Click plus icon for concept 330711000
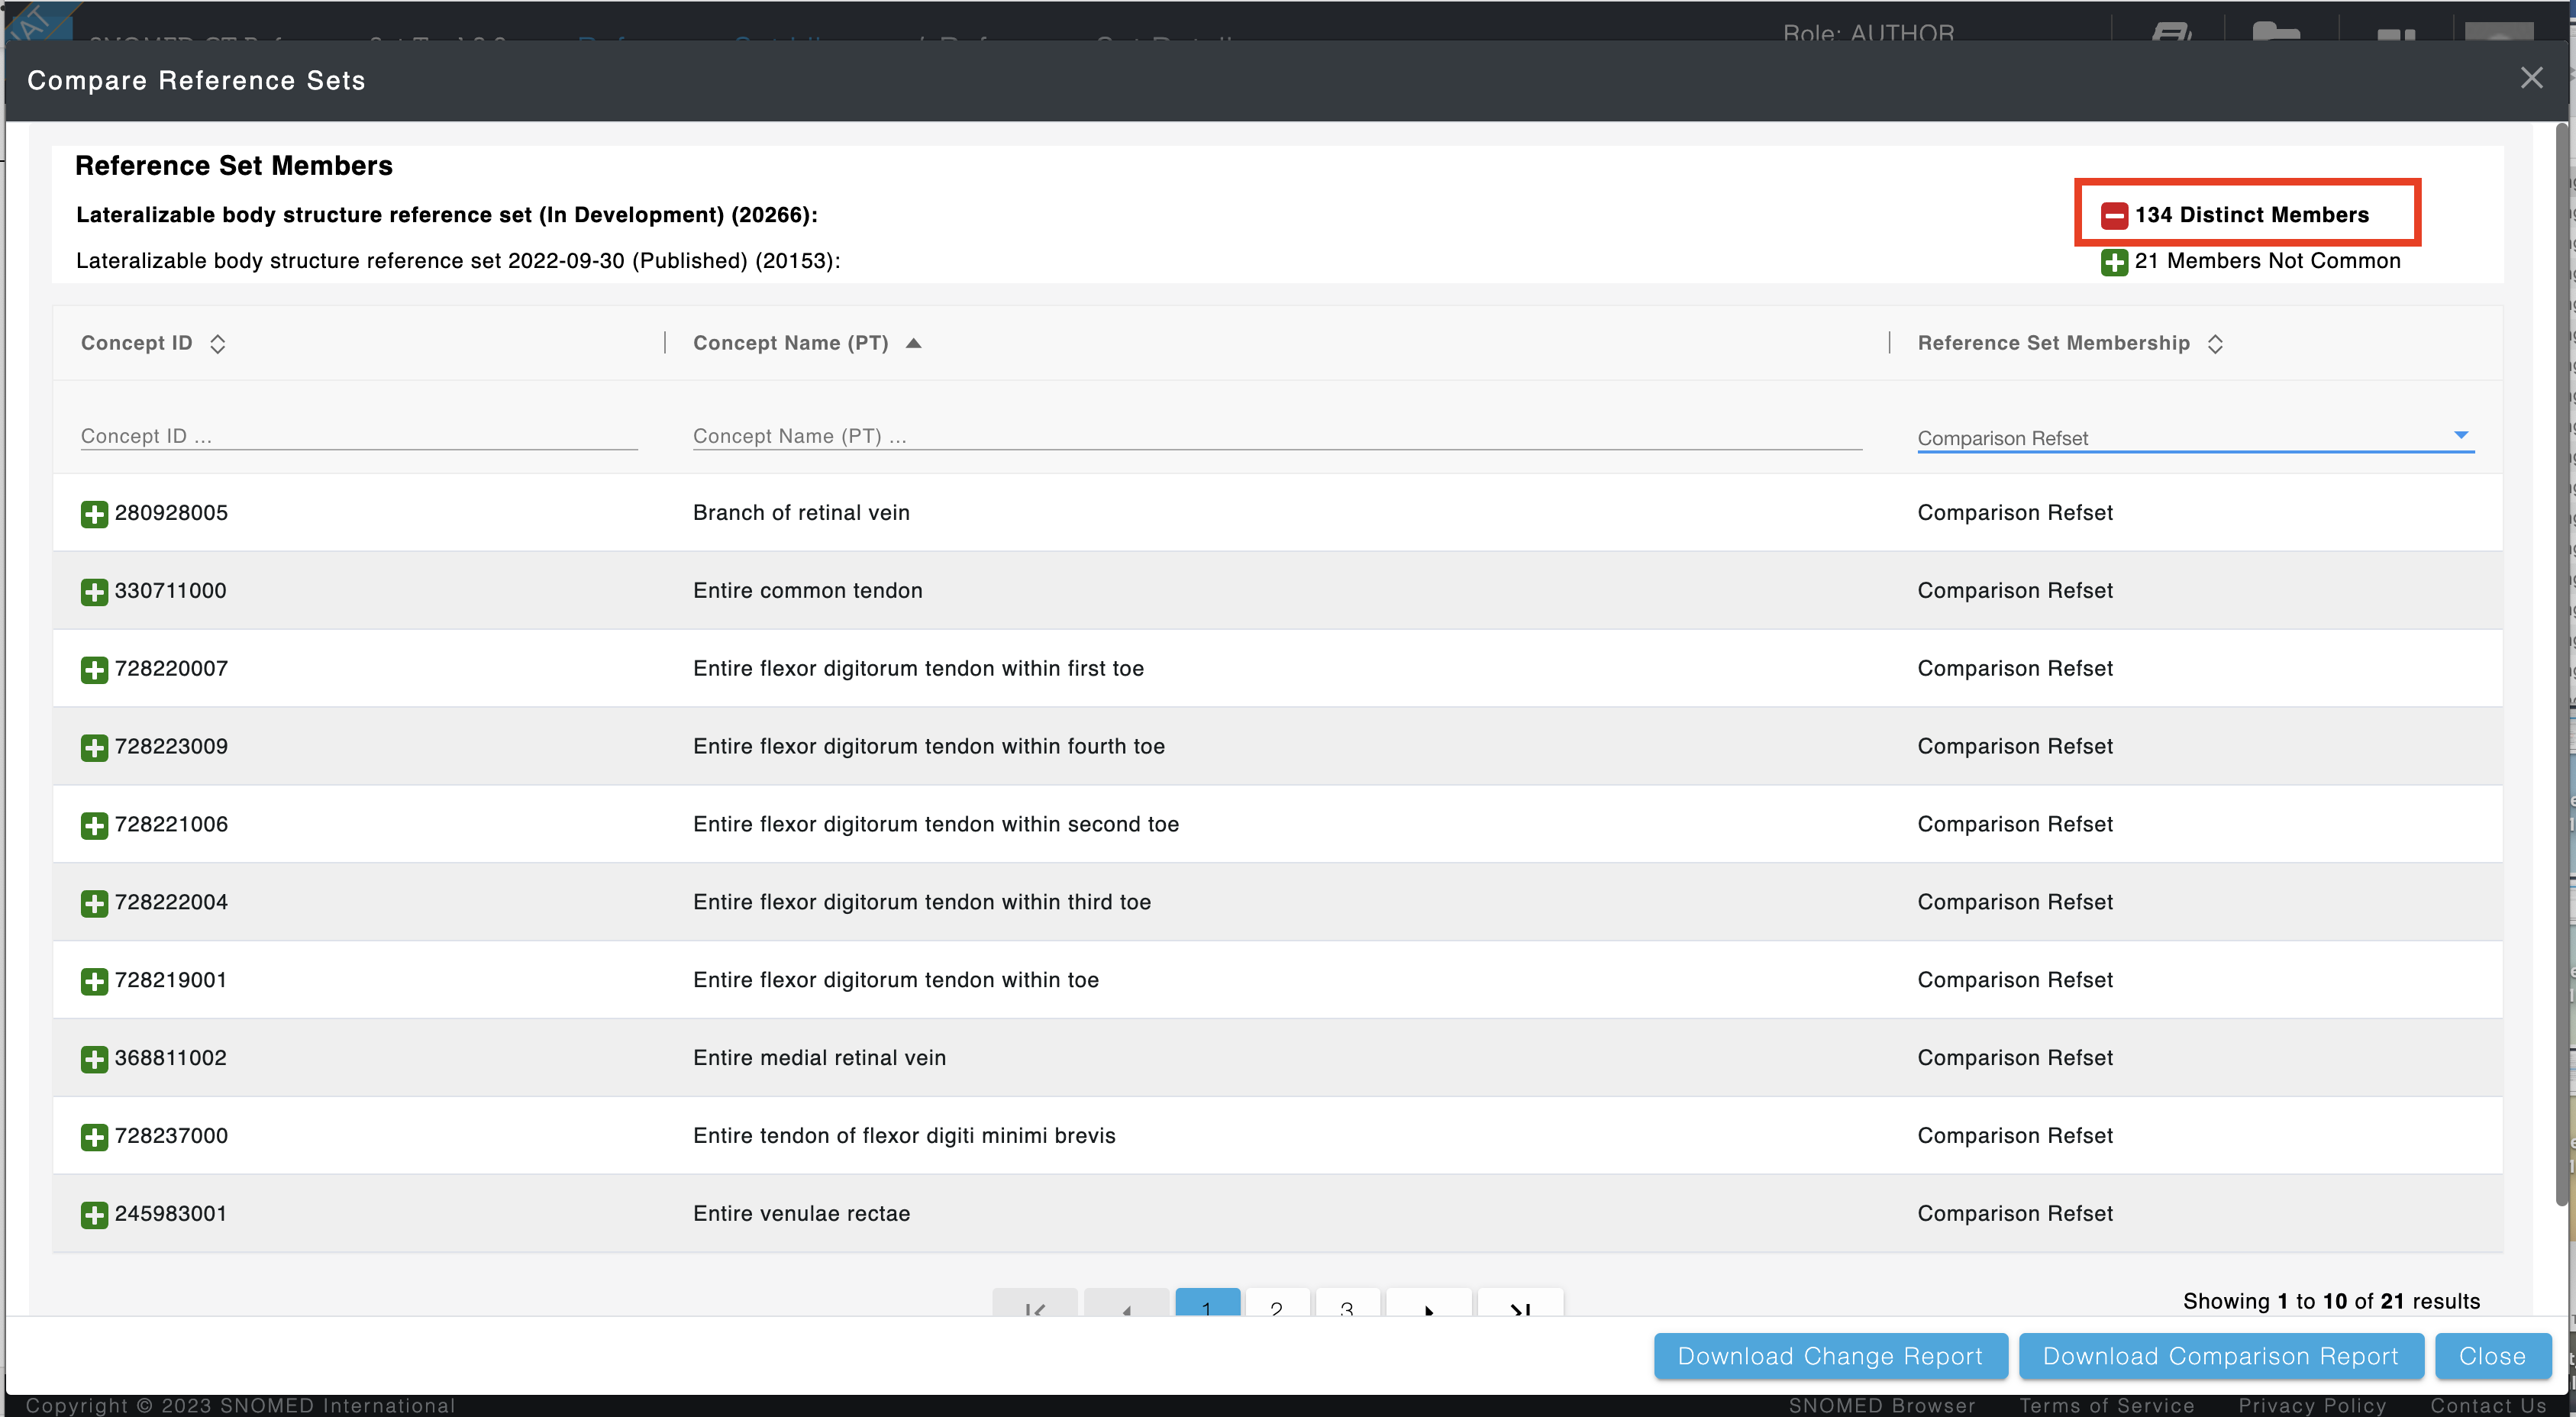The image size is (2576, 1417). [x=94, y=592]
